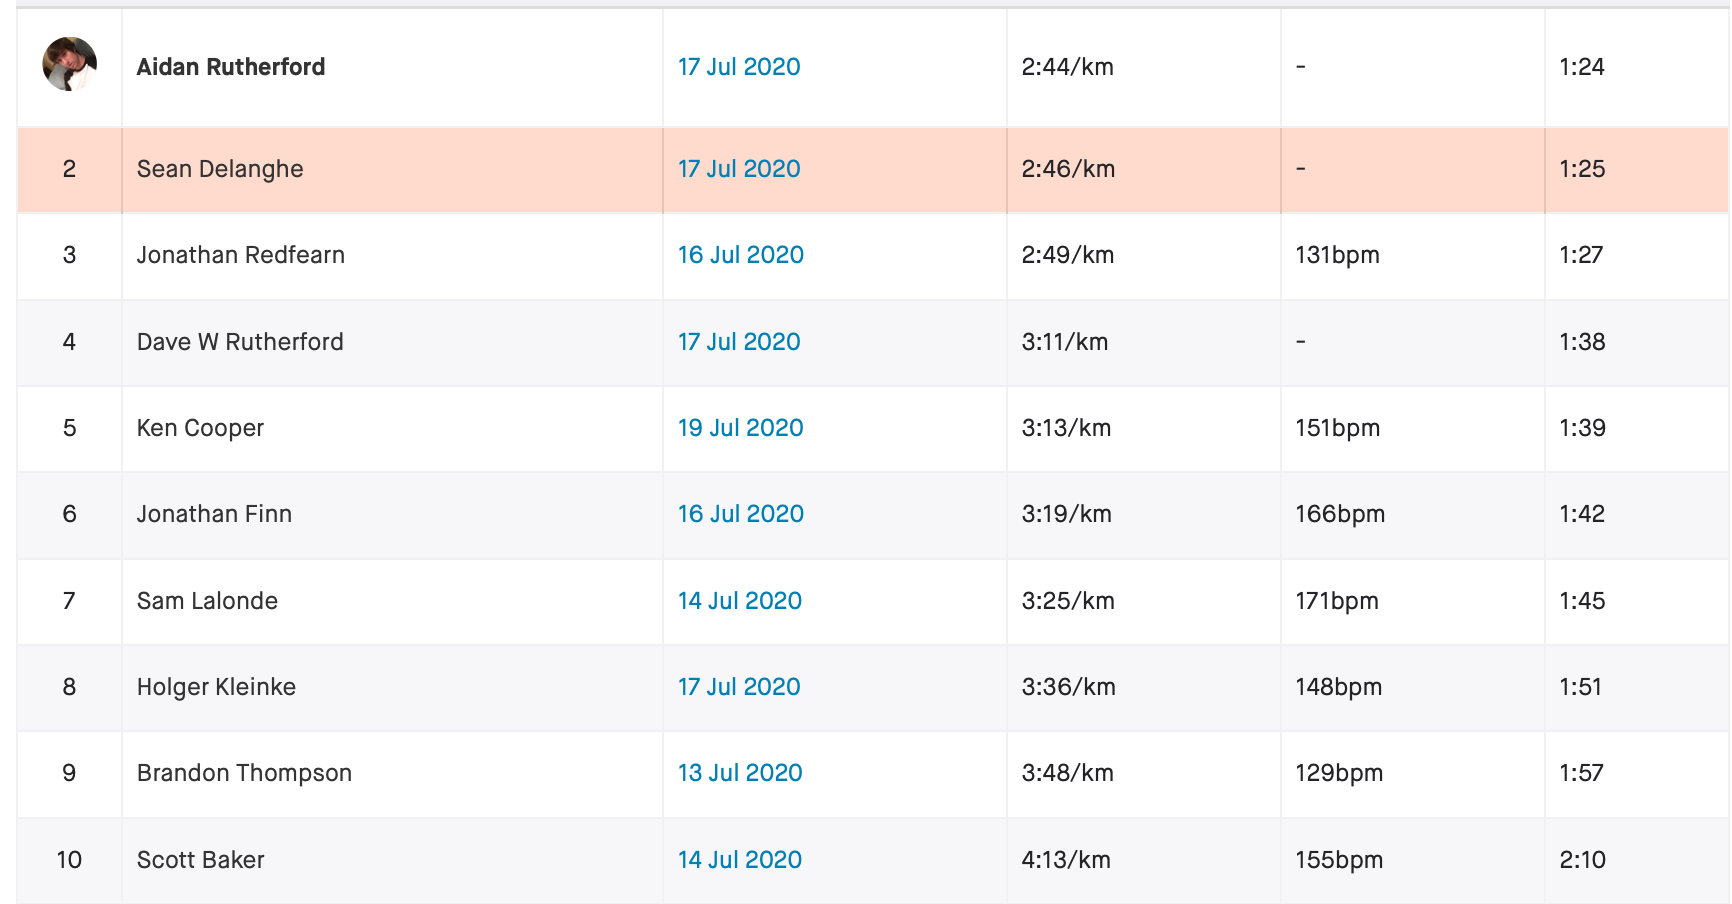1732x904 pixels.
Task: Select the Ken Cooper leaderboard entry
Action: (x=200, y=428)
